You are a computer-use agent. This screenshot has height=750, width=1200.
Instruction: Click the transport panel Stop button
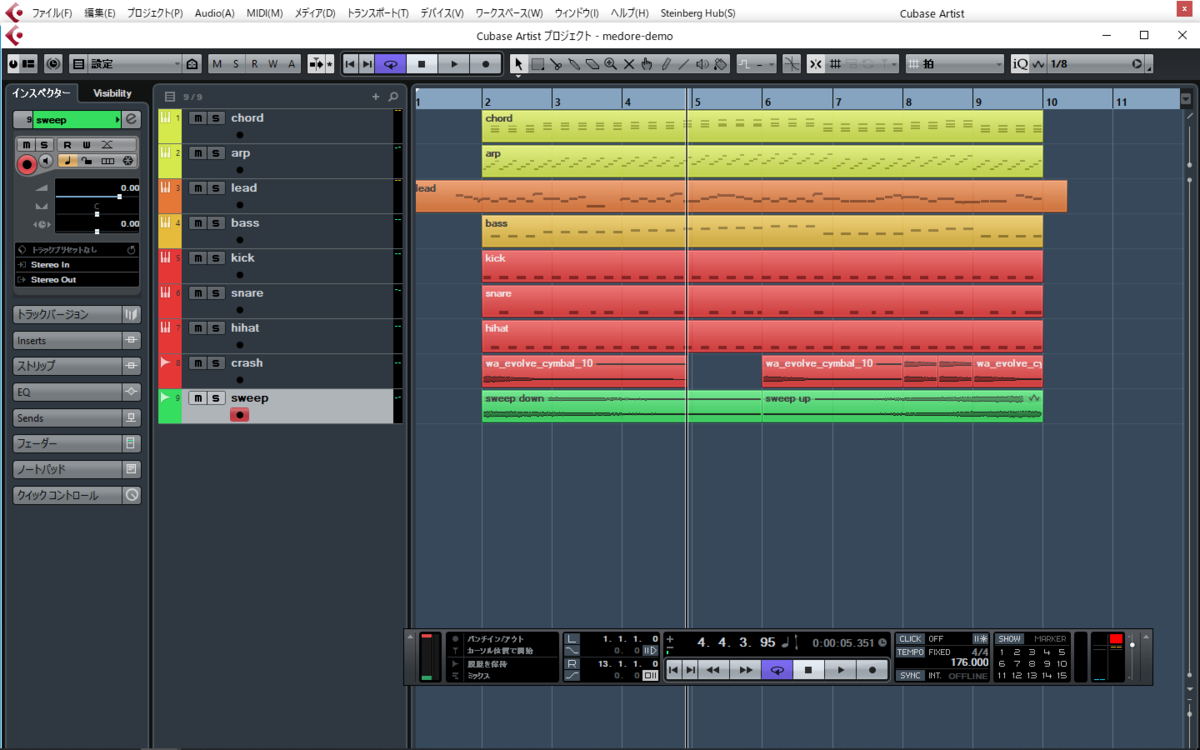pos(809,670)
